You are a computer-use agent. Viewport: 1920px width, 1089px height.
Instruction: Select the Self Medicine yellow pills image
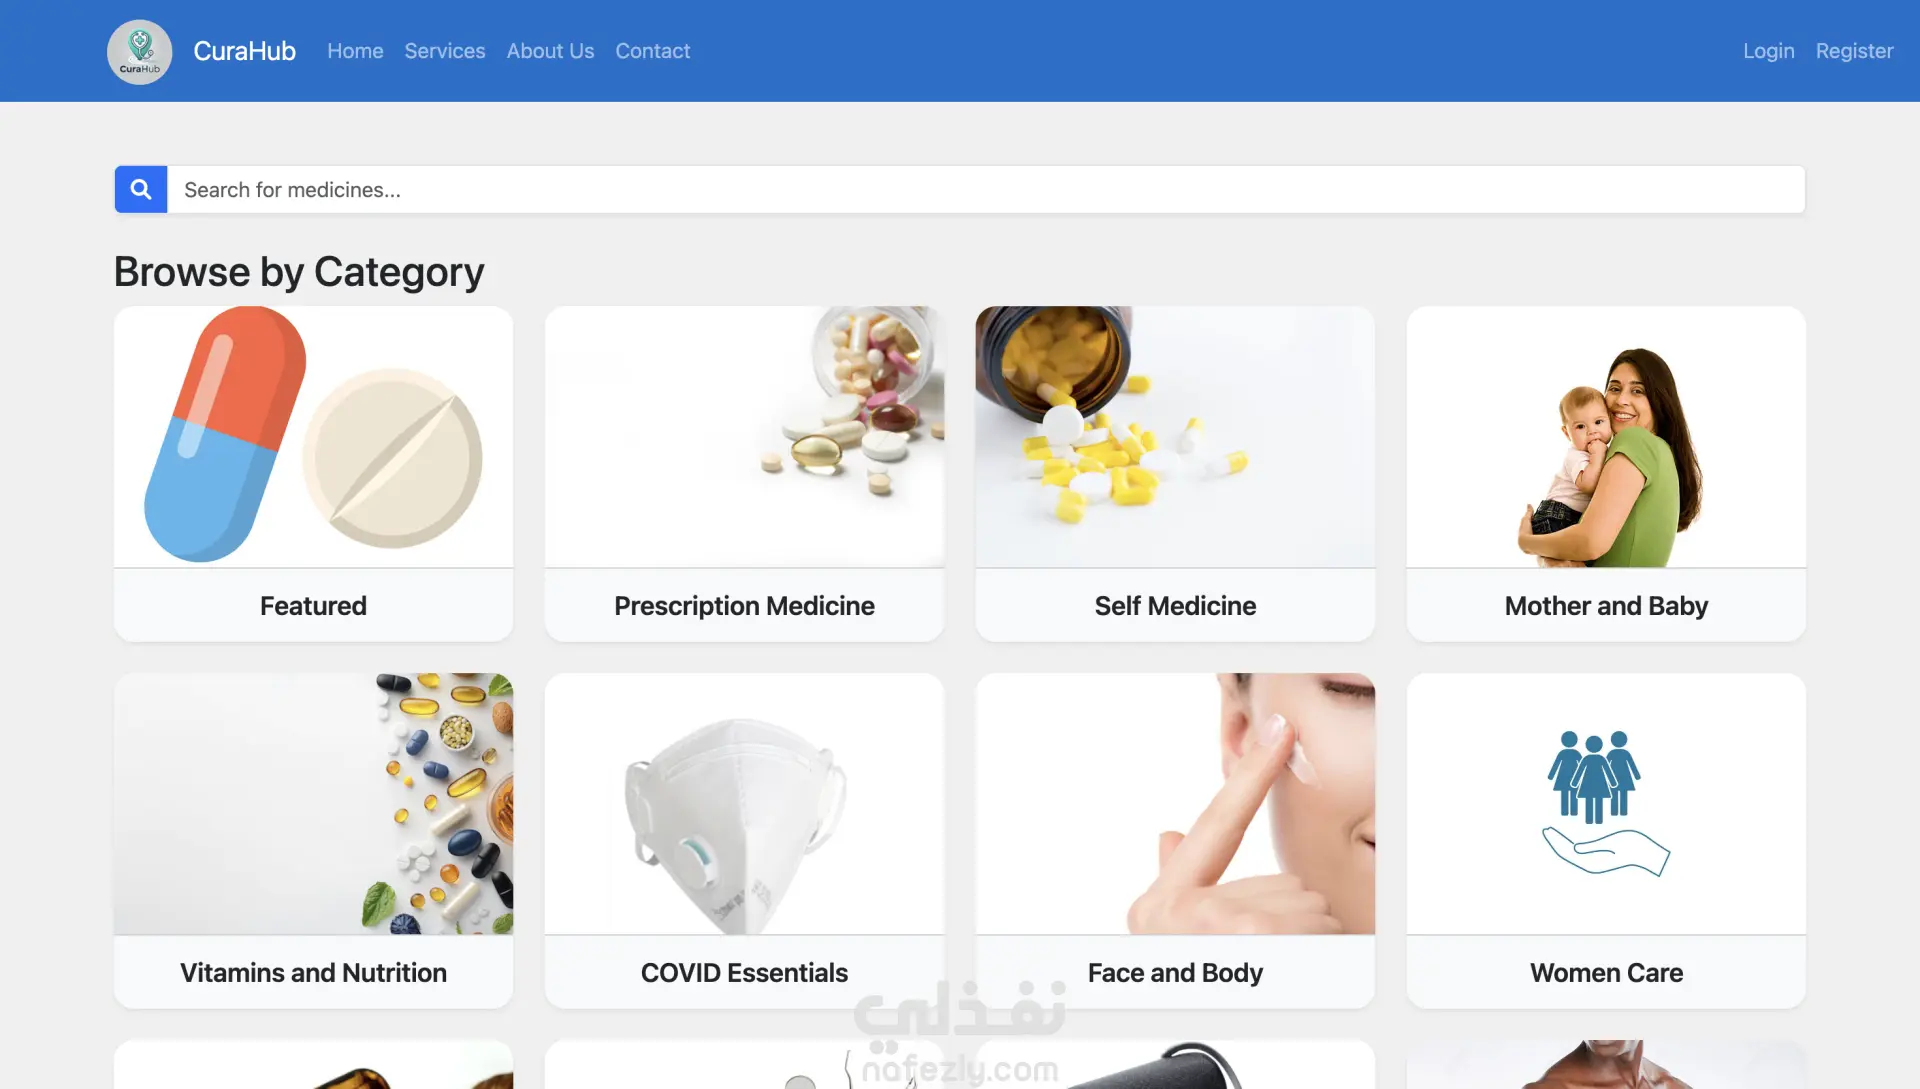click(x=1175, y=436)
